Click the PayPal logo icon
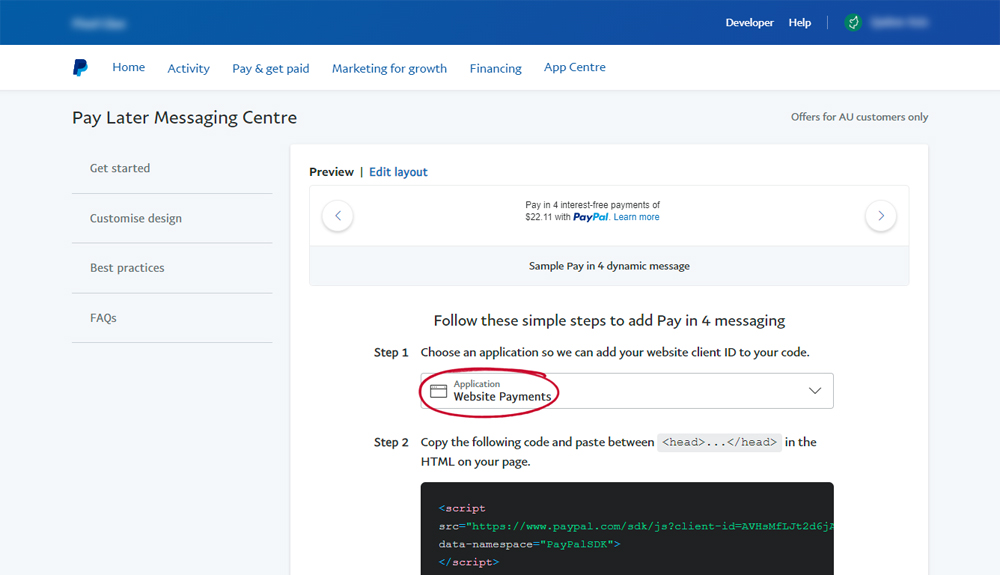The height and width of the screenshot is (575, 1000). (x=80, y=68)
